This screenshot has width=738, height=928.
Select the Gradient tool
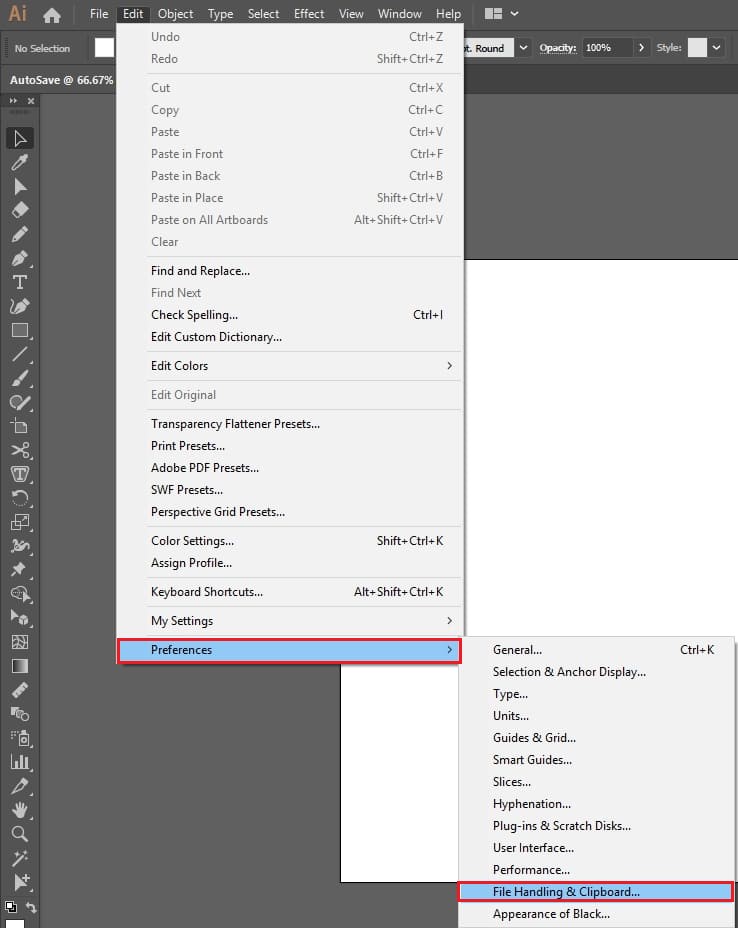coord(20,666)
